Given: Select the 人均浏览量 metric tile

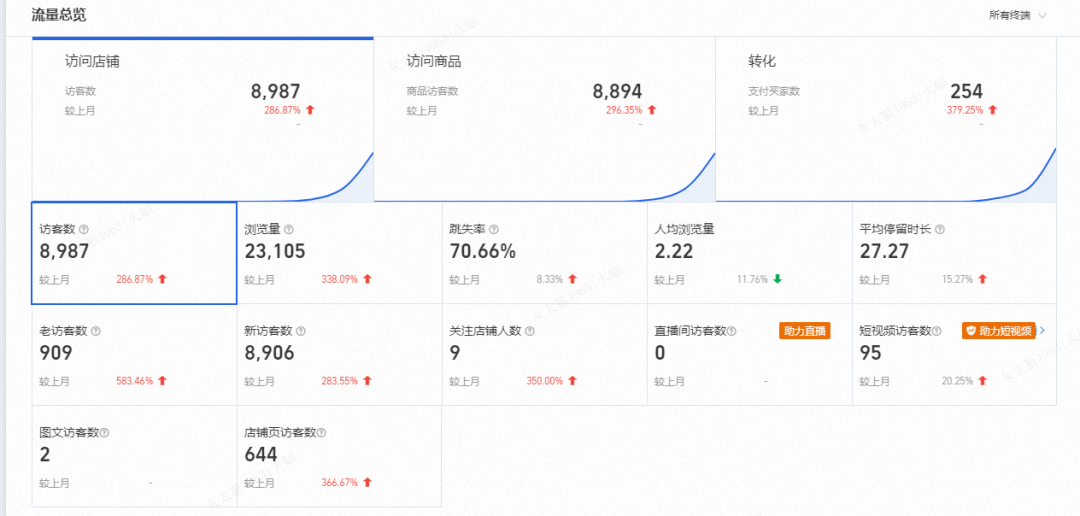Looking at the screenshot, I should [x=749, y=253].
